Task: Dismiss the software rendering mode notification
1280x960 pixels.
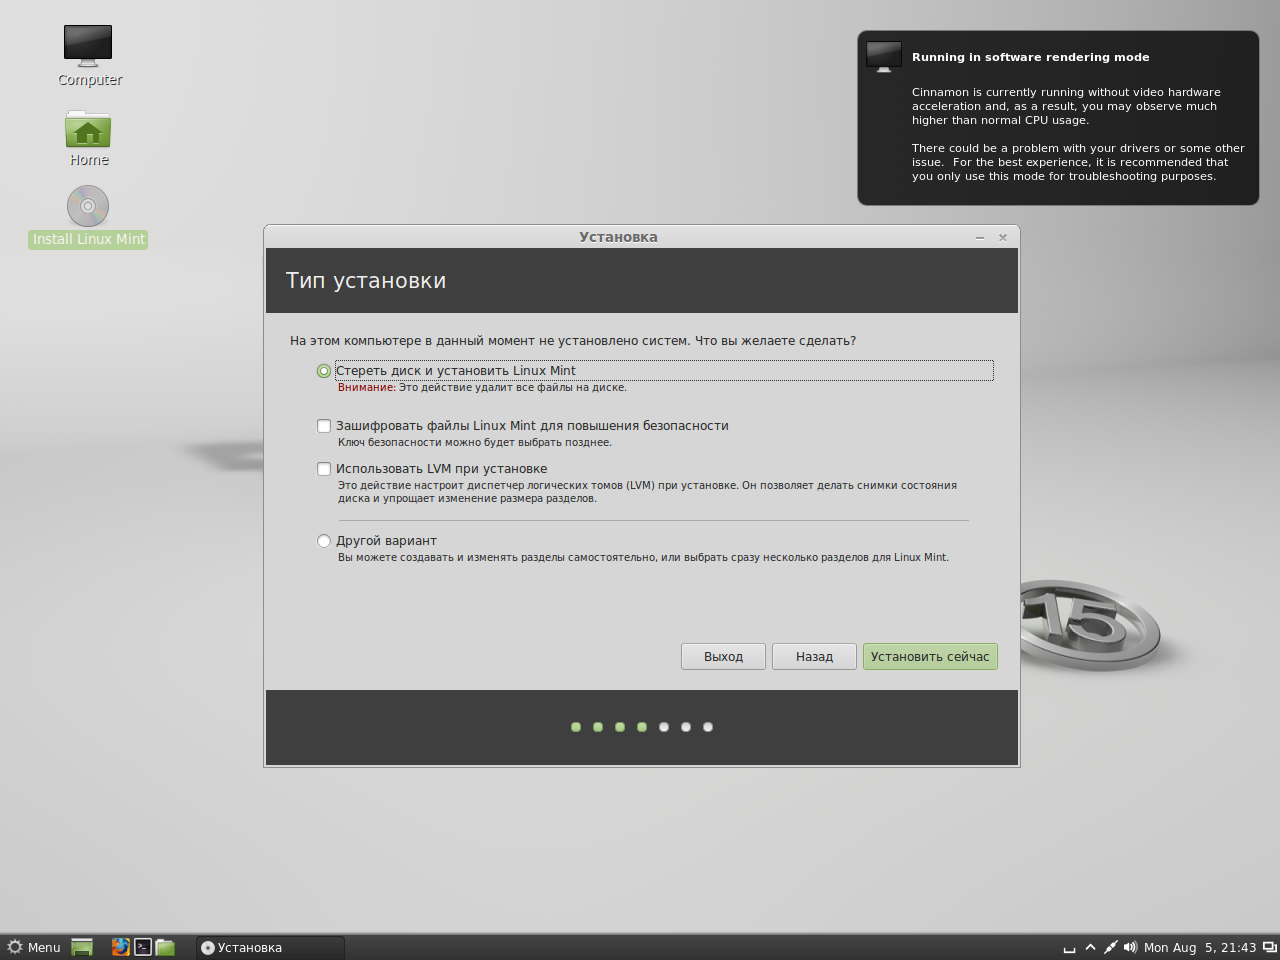Action: [x=1058, y=118]
